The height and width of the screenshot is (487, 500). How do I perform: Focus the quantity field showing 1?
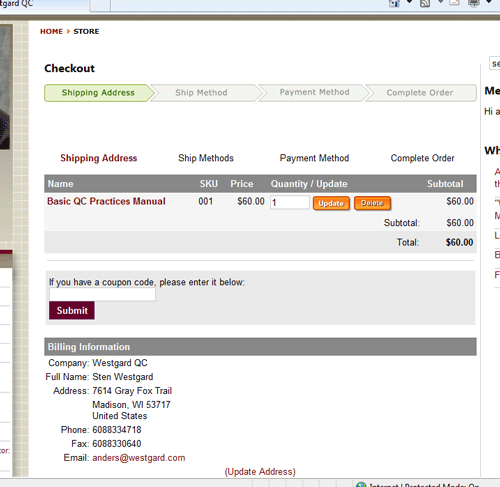(290, 202)
